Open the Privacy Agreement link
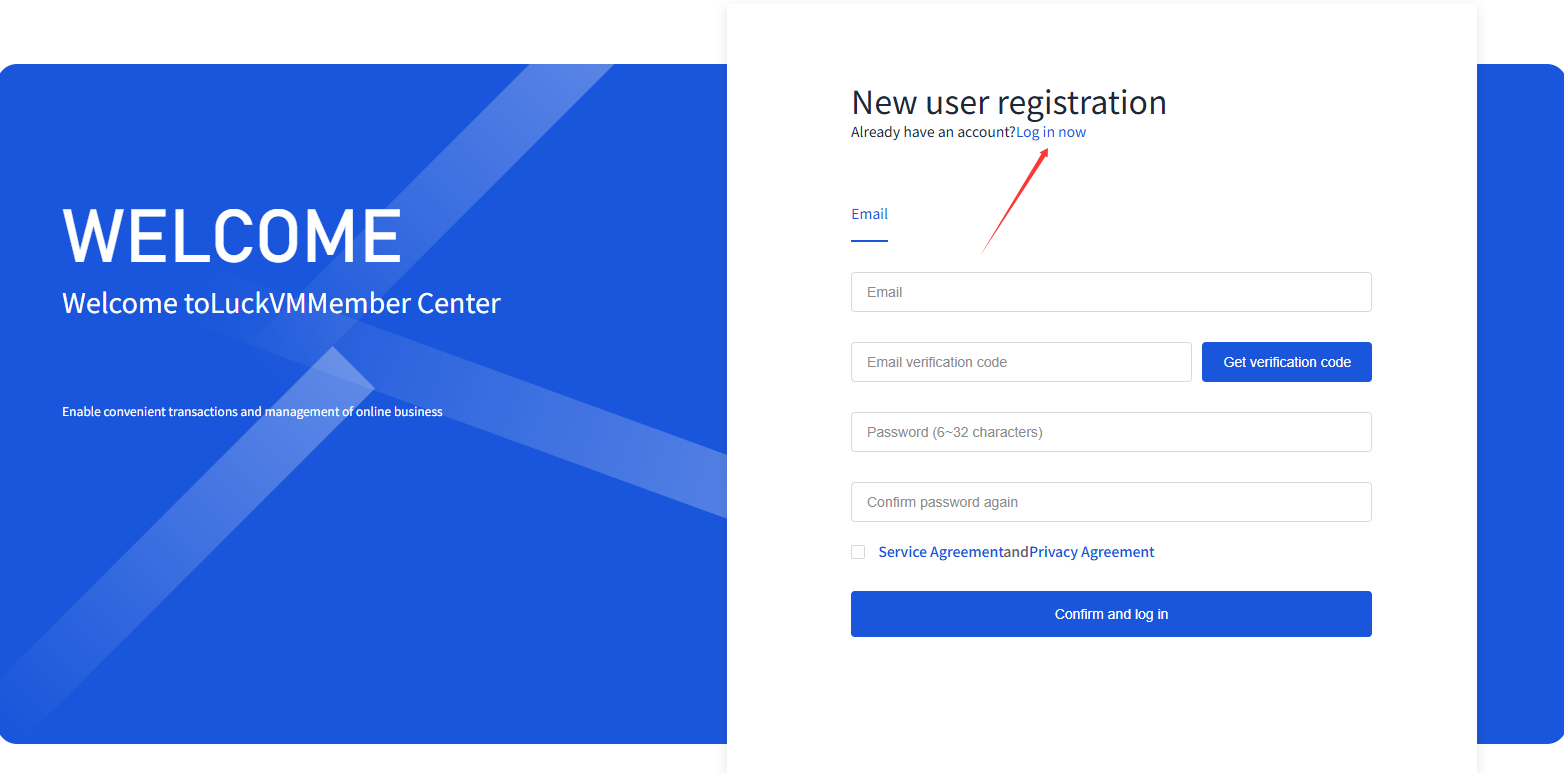The height and width of the screenshot is (773, 1564). coord(1092,552)
